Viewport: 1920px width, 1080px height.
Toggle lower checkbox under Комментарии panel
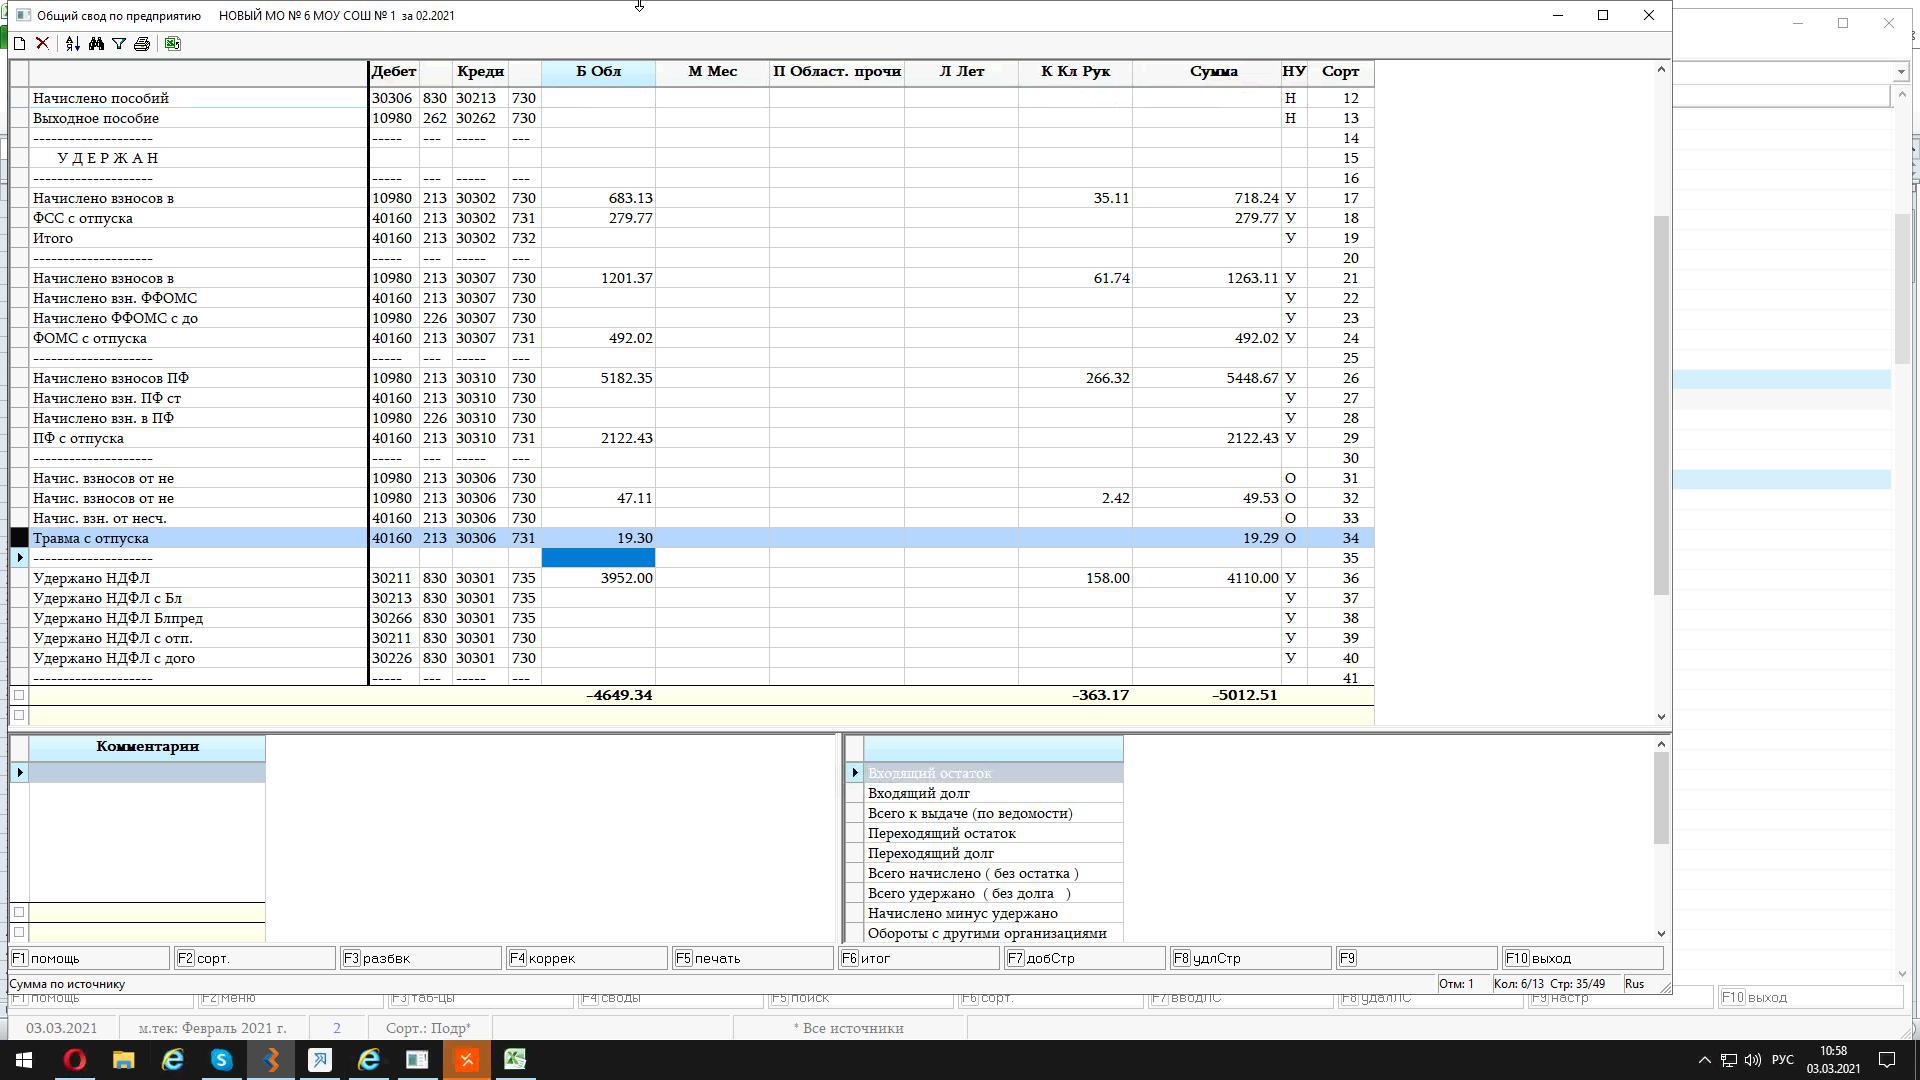(x=19, y=932)
